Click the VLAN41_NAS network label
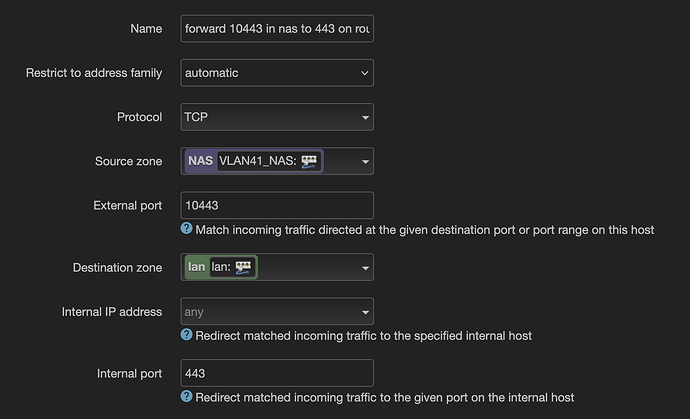 pos(257,161)
